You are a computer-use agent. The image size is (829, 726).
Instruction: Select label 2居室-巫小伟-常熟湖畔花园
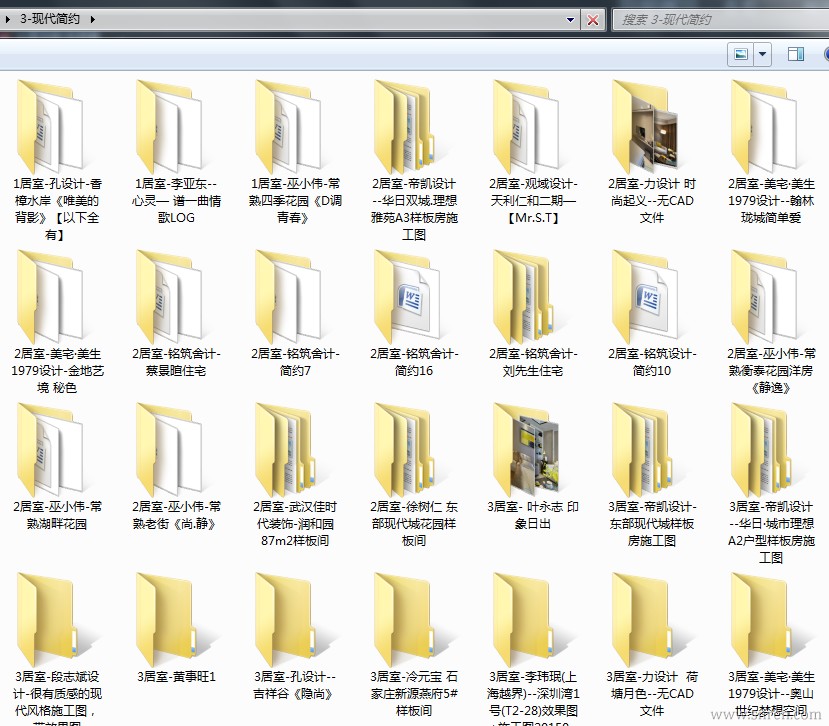[57, 515]
